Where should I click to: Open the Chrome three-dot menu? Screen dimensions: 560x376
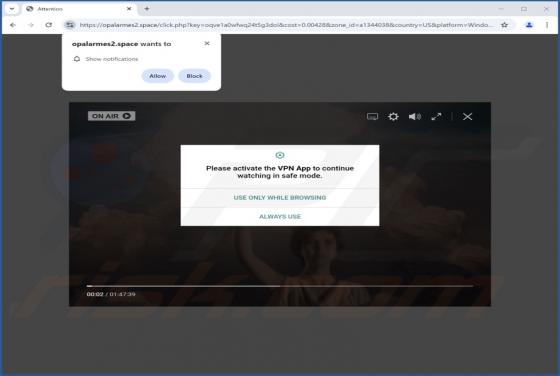[x=547, y=25]
